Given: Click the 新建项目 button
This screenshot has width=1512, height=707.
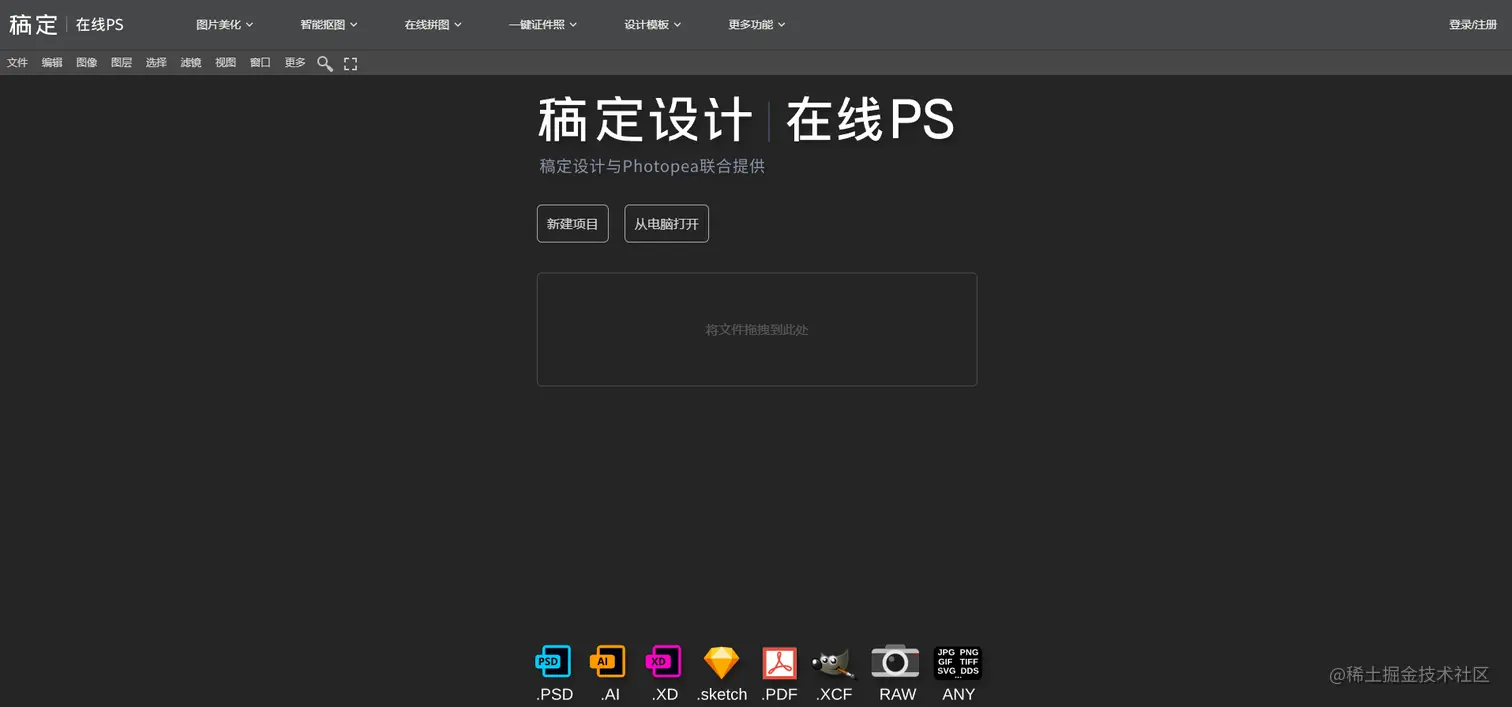Looking at the screenshot, I should tap(573, 224).
